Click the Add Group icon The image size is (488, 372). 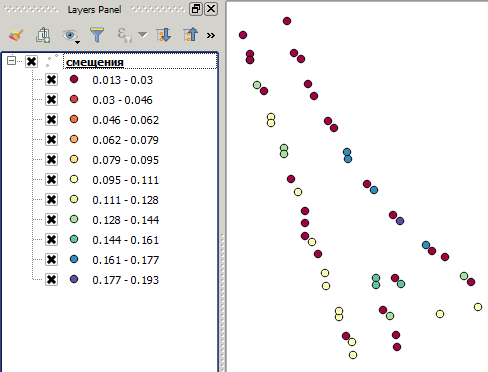[x=43, y=35]
